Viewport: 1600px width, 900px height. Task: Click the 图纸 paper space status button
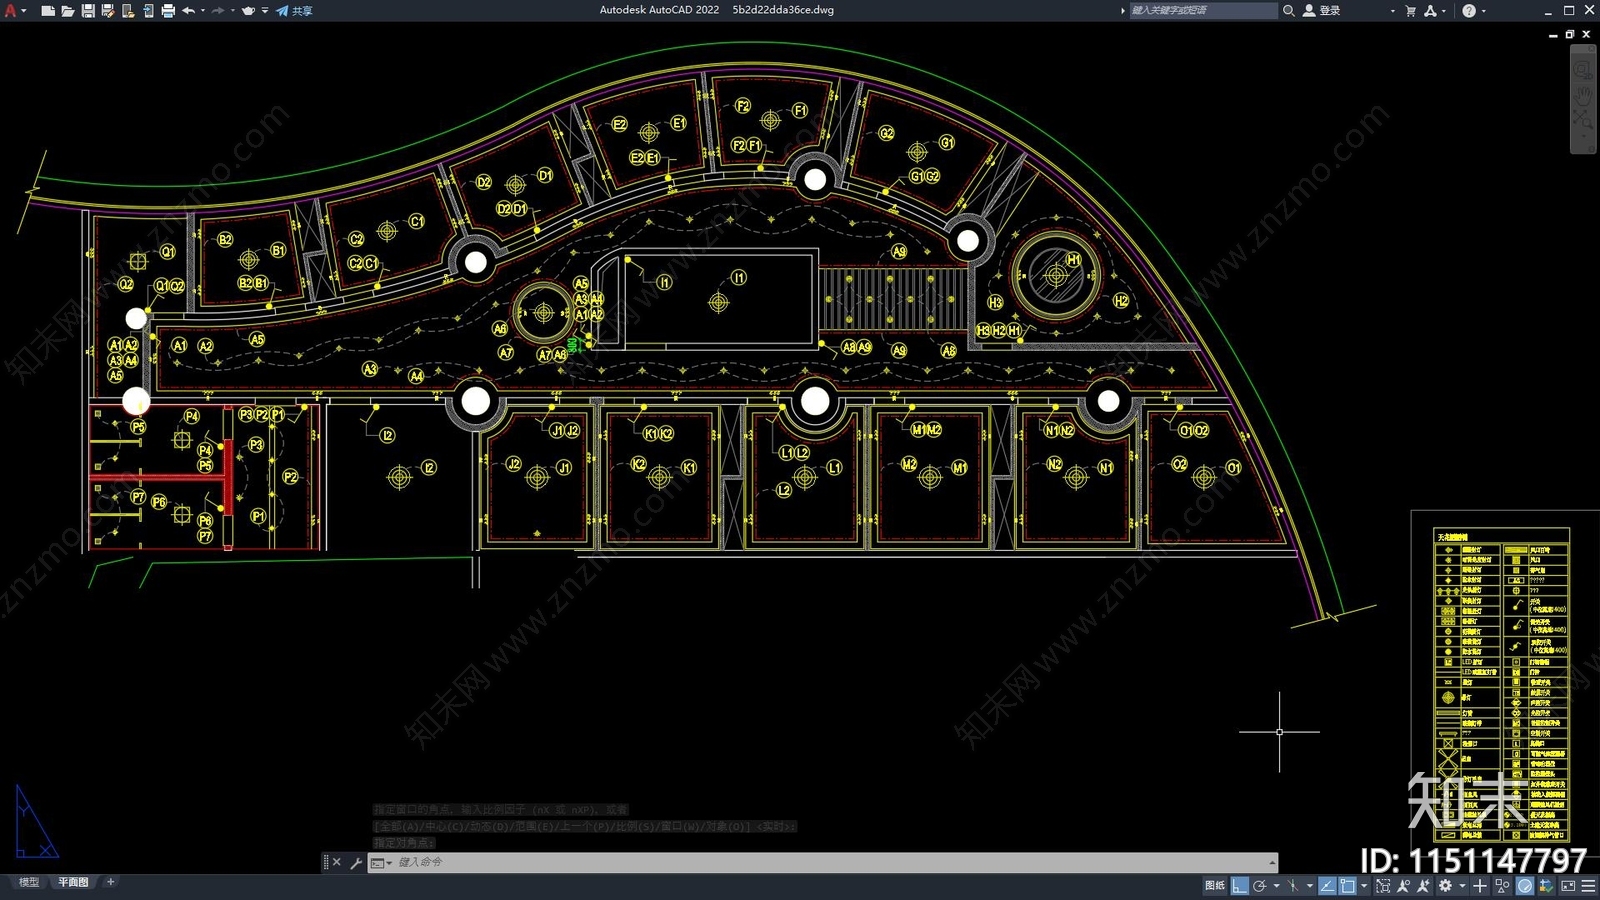tap(1215, 886)
